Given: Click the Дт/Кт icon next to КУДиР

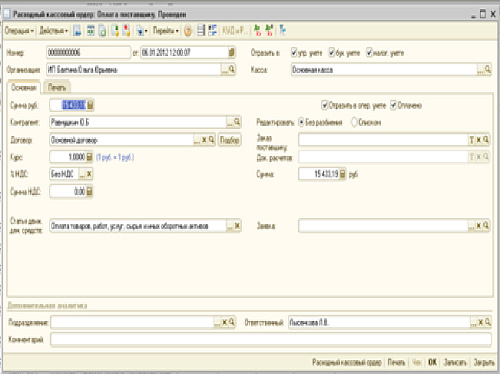Looking at the screenshot, I should (x=258, y=31).
